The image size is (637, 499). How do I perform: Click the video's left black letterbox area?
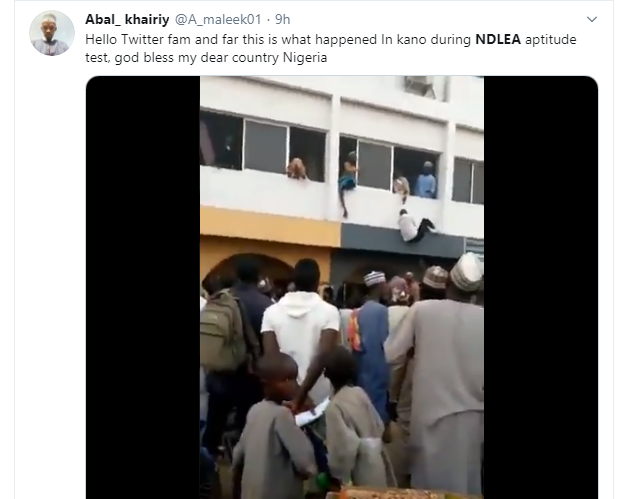tap(143, 287)
